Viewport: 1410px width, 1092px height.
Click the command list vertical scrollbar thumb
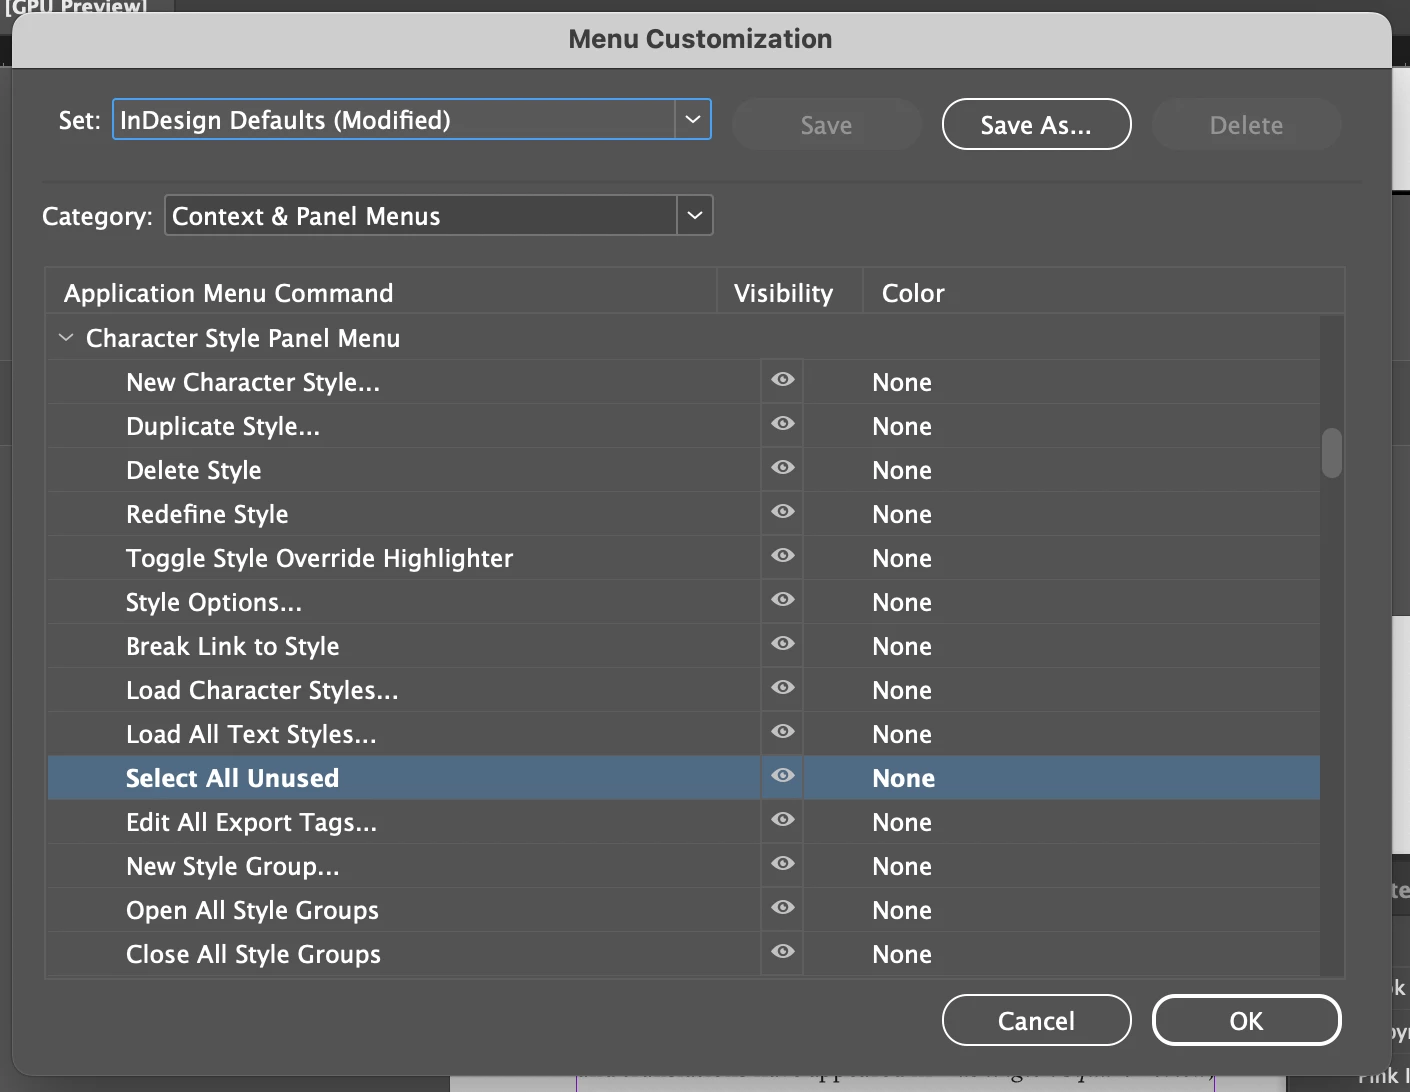click(x=1332, y=453)
